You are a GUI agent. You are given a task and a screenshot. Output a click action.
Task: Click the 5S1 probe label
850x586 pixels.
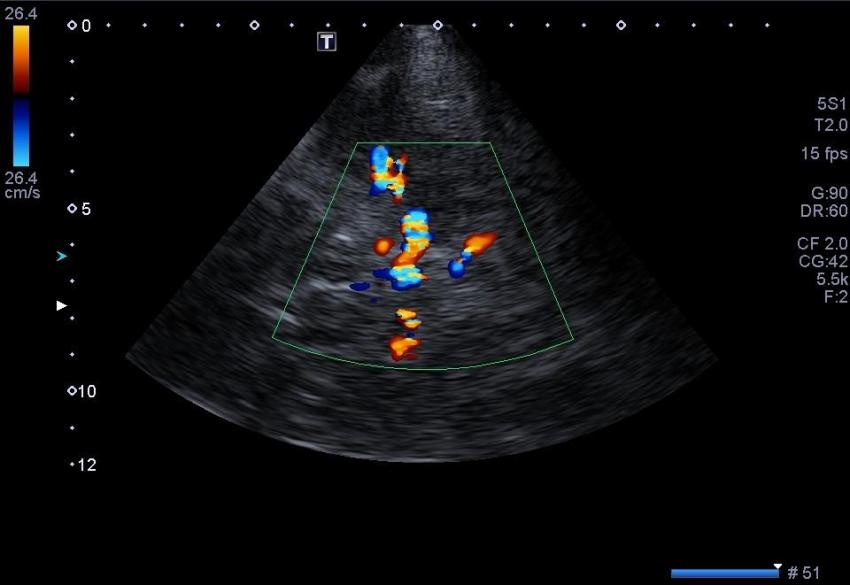831,104
